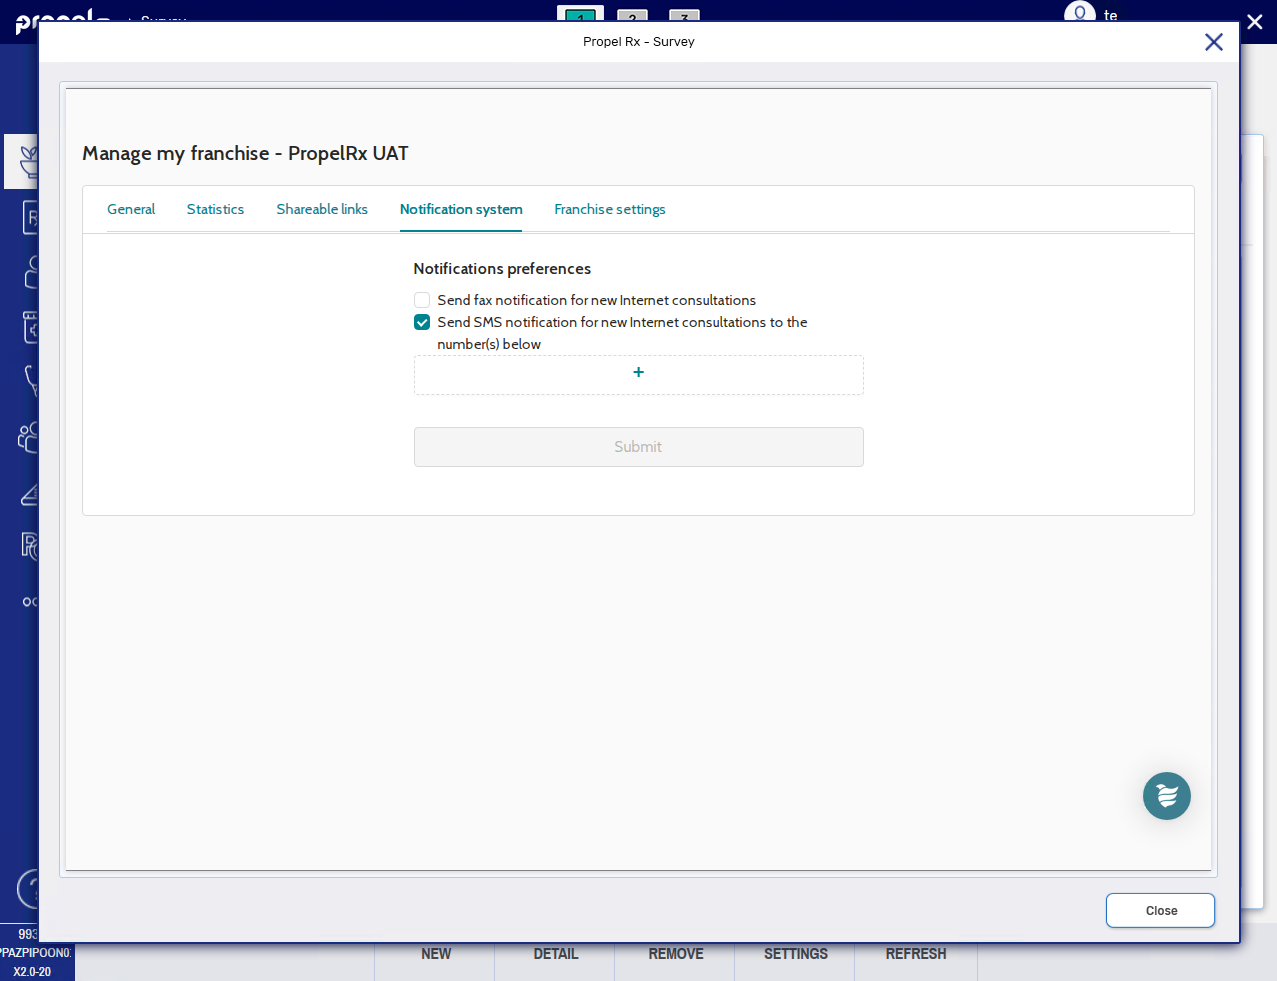Open the Statistics tab

(x=215, y=209)
